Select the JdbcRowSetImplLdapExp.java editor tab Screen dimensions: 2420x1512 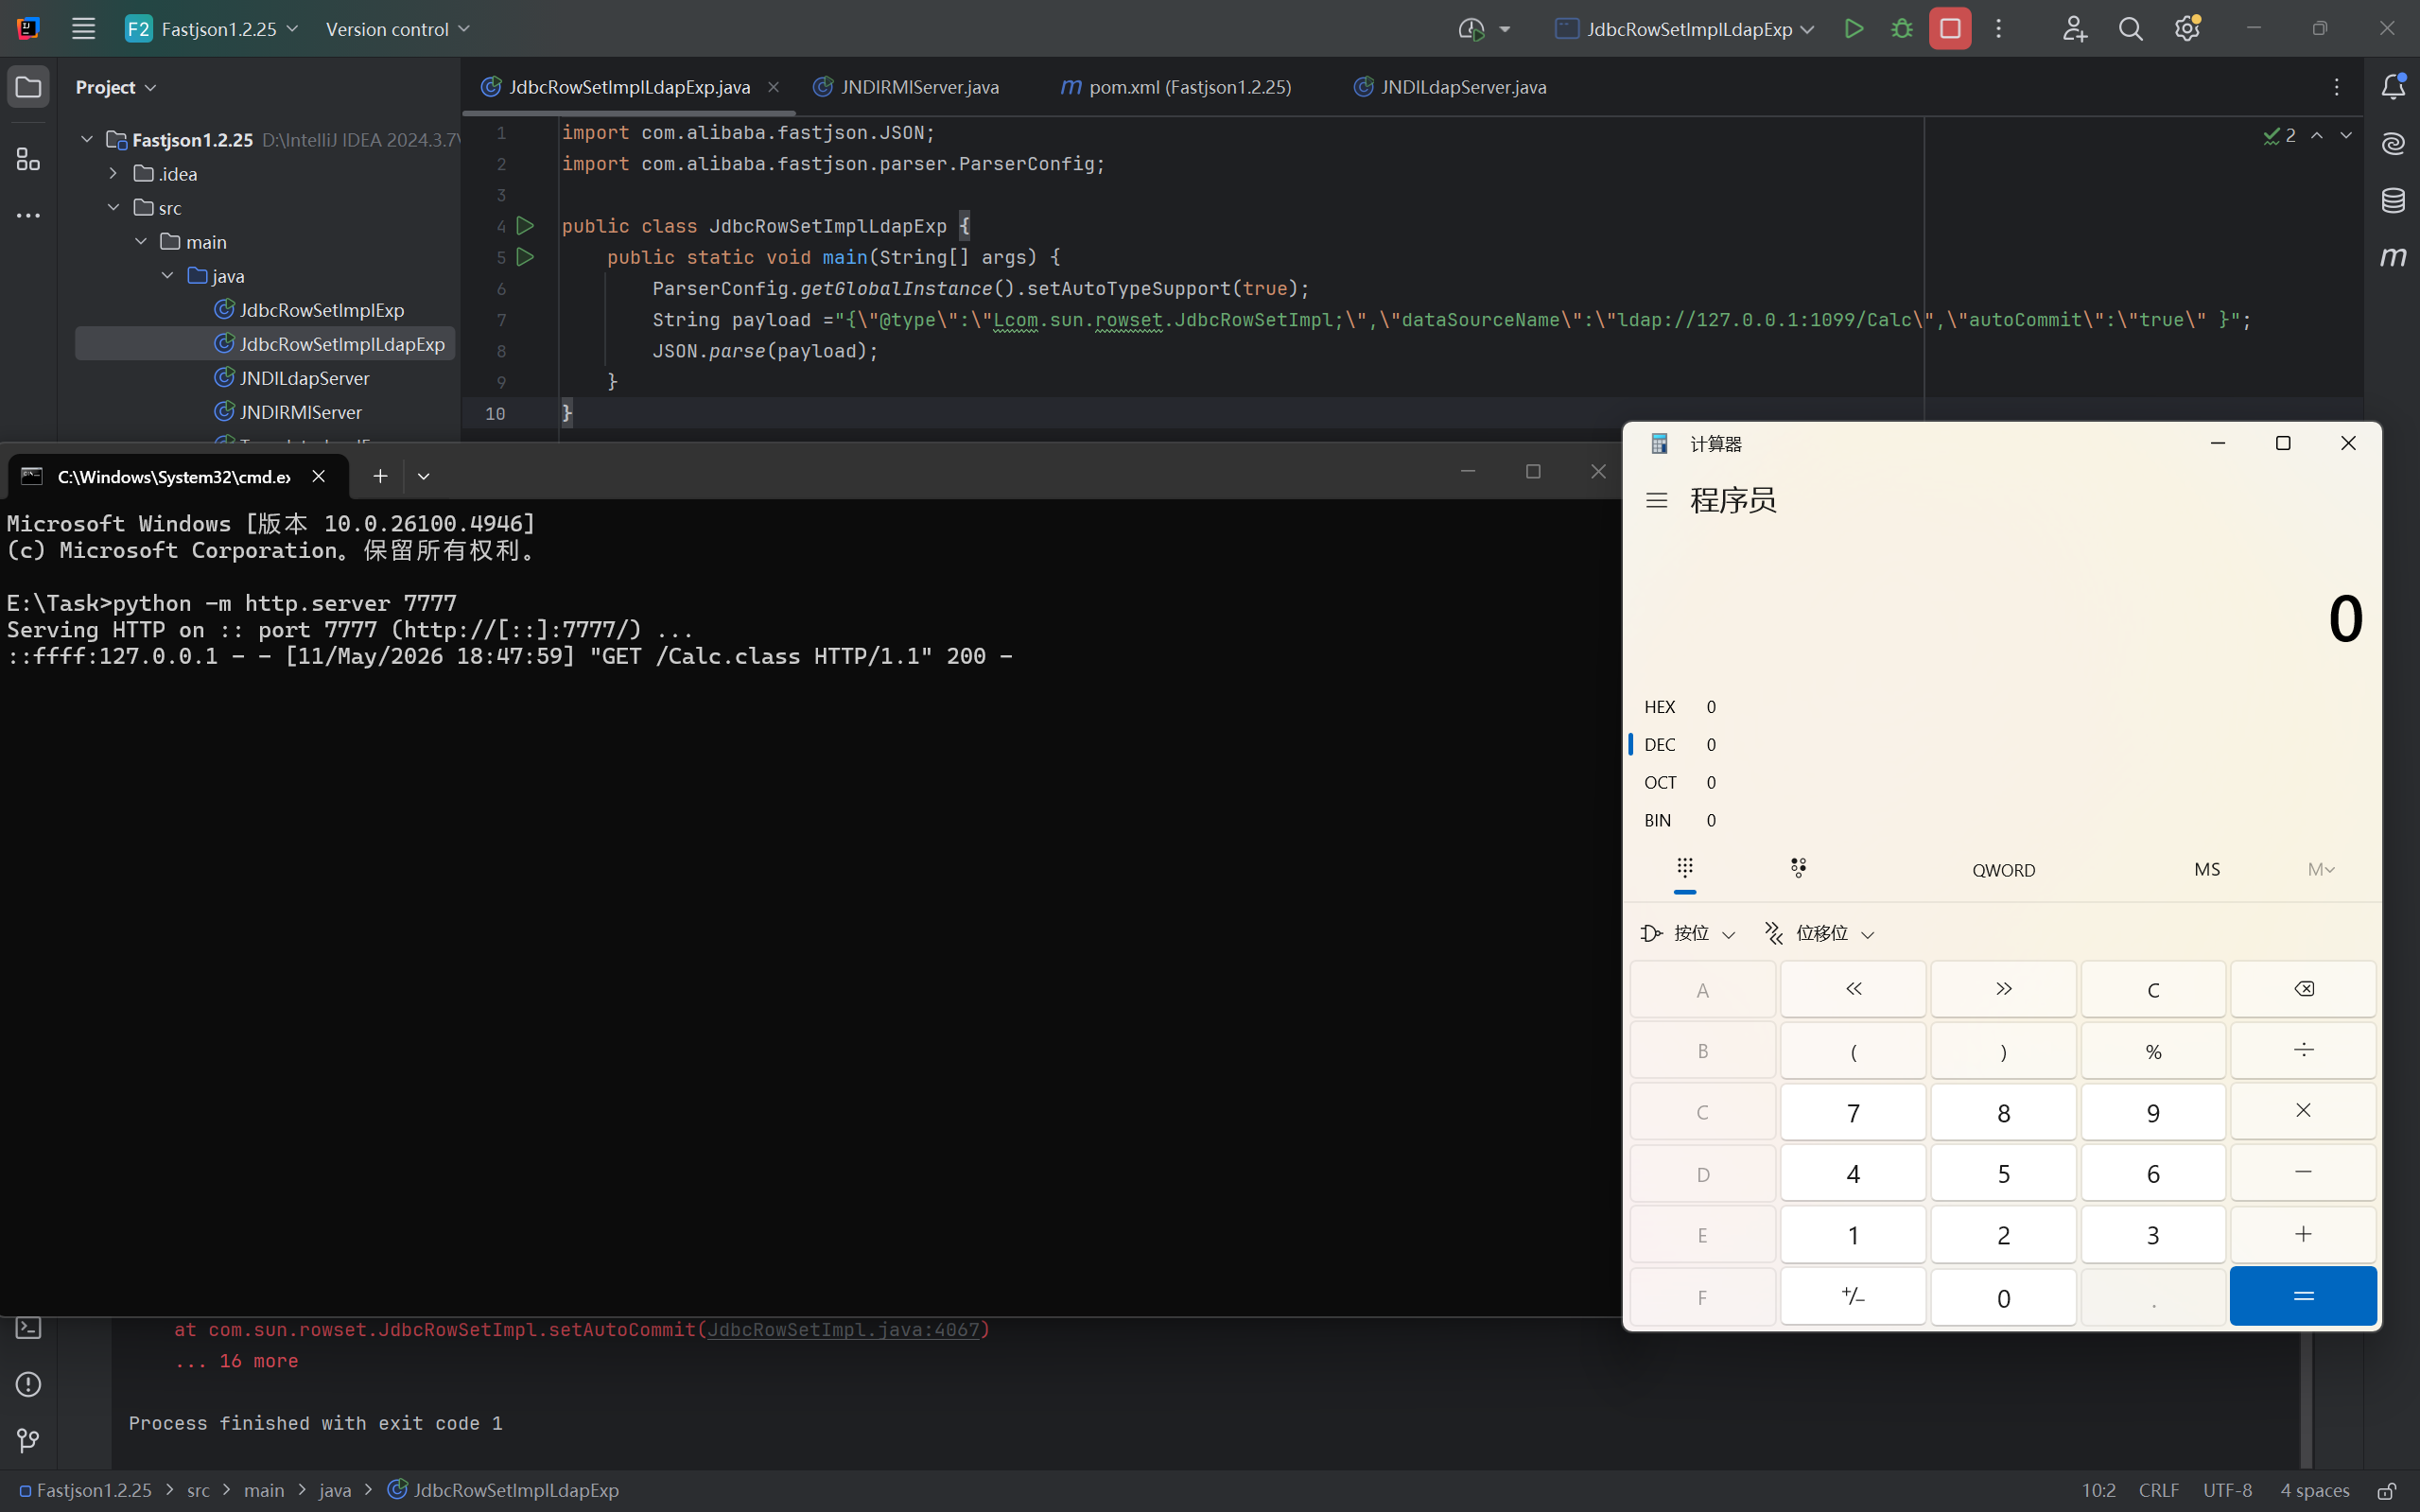coord(629,87)
